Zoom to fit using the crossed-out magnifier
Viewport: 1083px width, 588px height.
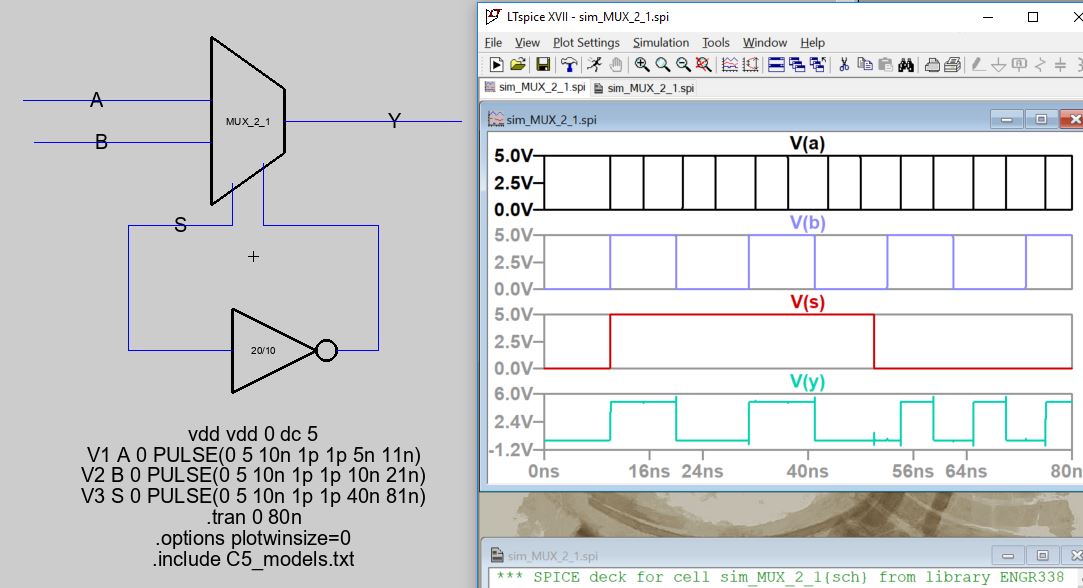pyautogui.click(x=704, y=65)
